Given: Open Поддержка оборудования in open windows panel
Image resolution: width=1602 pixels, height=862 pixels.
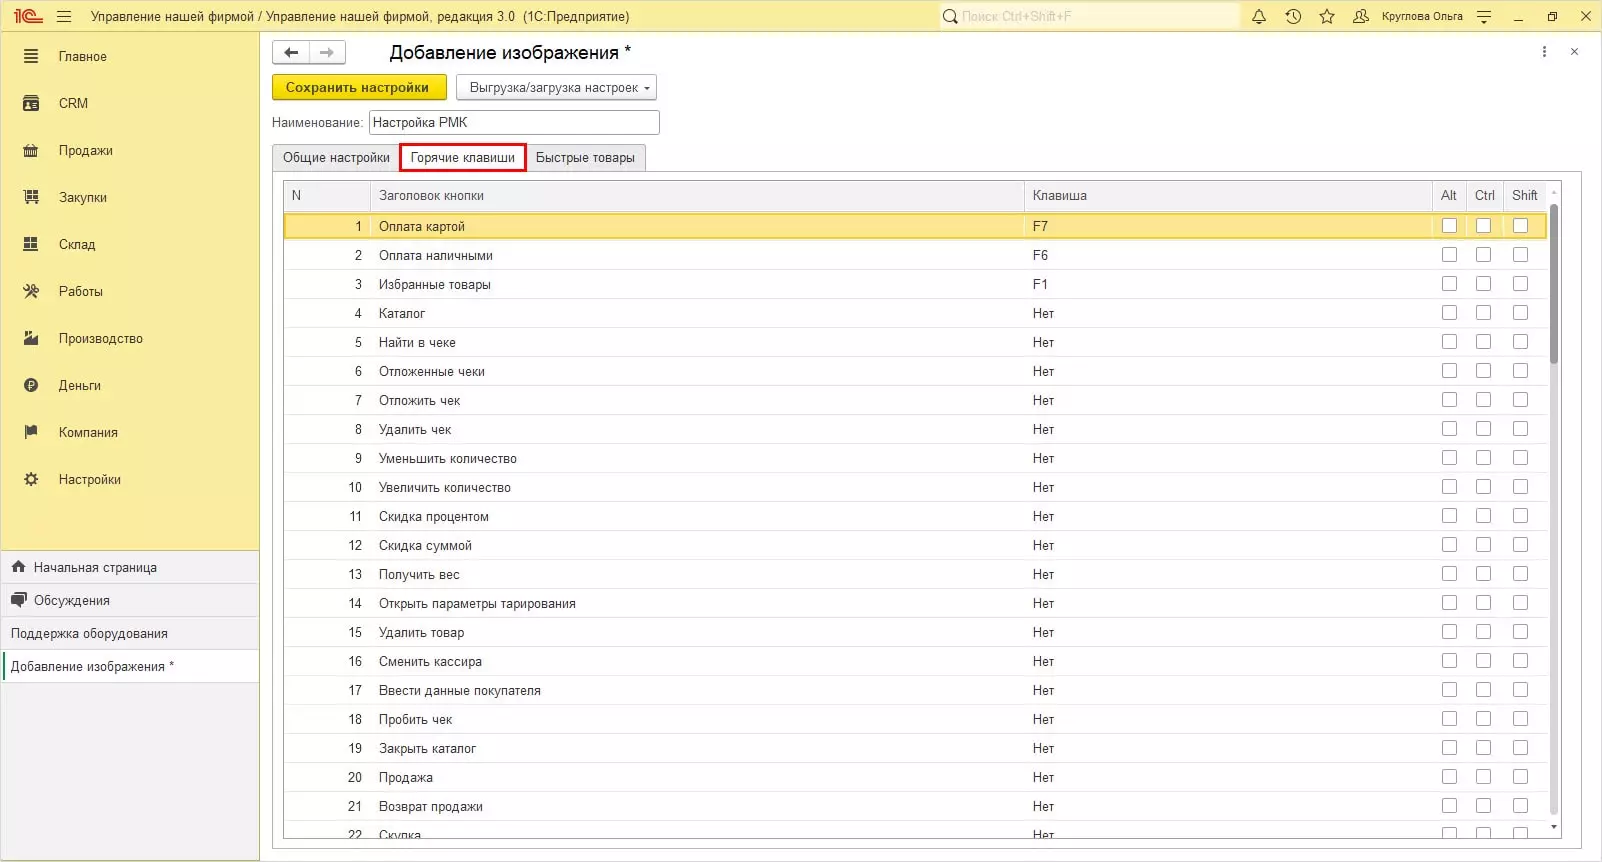Looking at the screenshot, I should (89, 634).
